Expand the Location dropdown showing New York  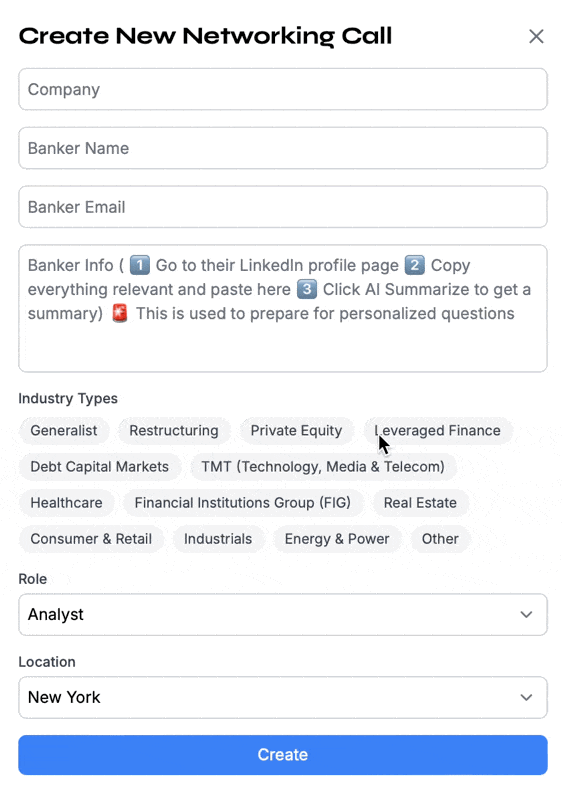(283, 697)
